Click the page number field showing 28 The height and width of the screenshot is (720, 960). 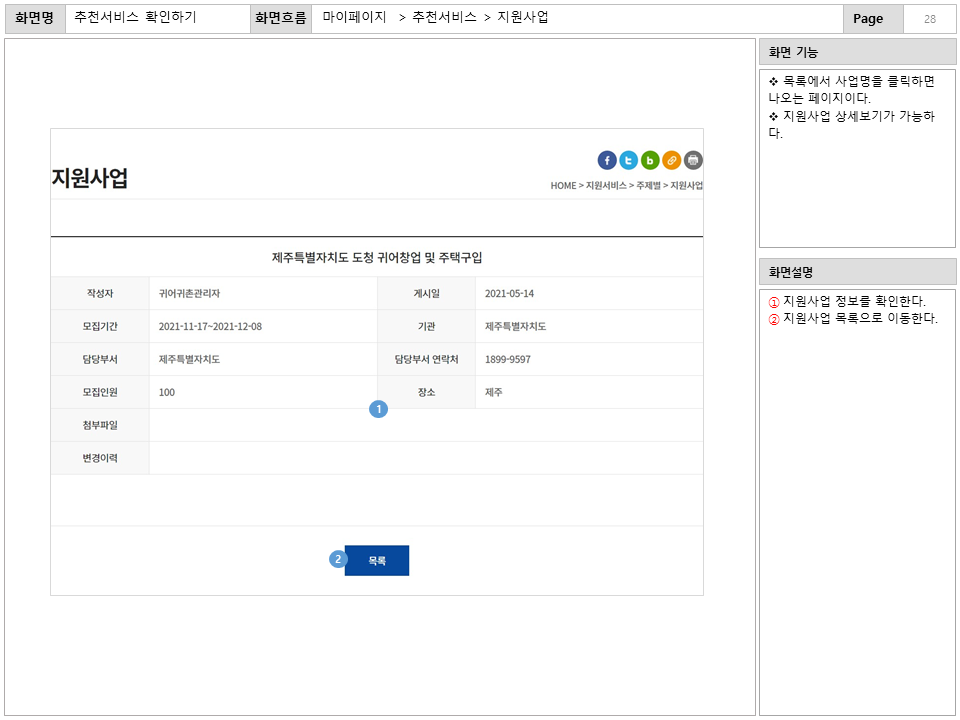point(930,17)
